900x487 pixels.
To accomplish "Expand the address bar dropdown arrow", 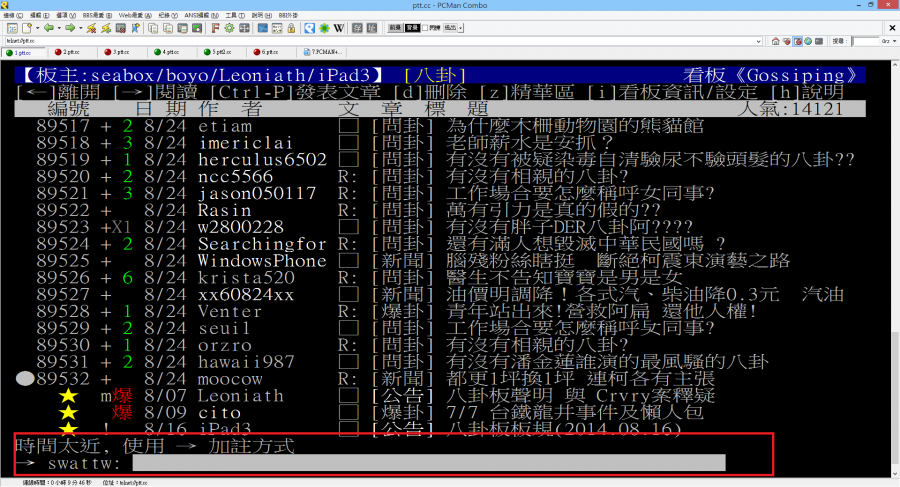I will [x=757, y=41].
